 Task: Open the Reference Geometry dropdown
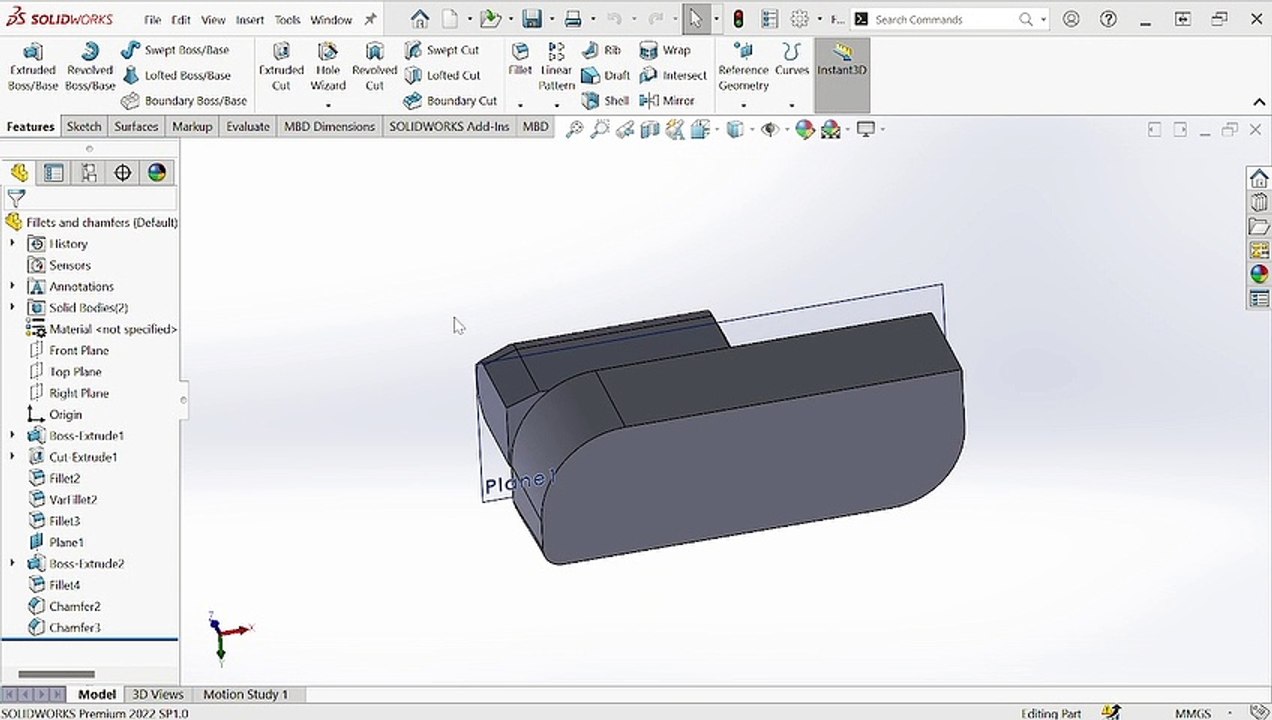[x=743, y=104]
